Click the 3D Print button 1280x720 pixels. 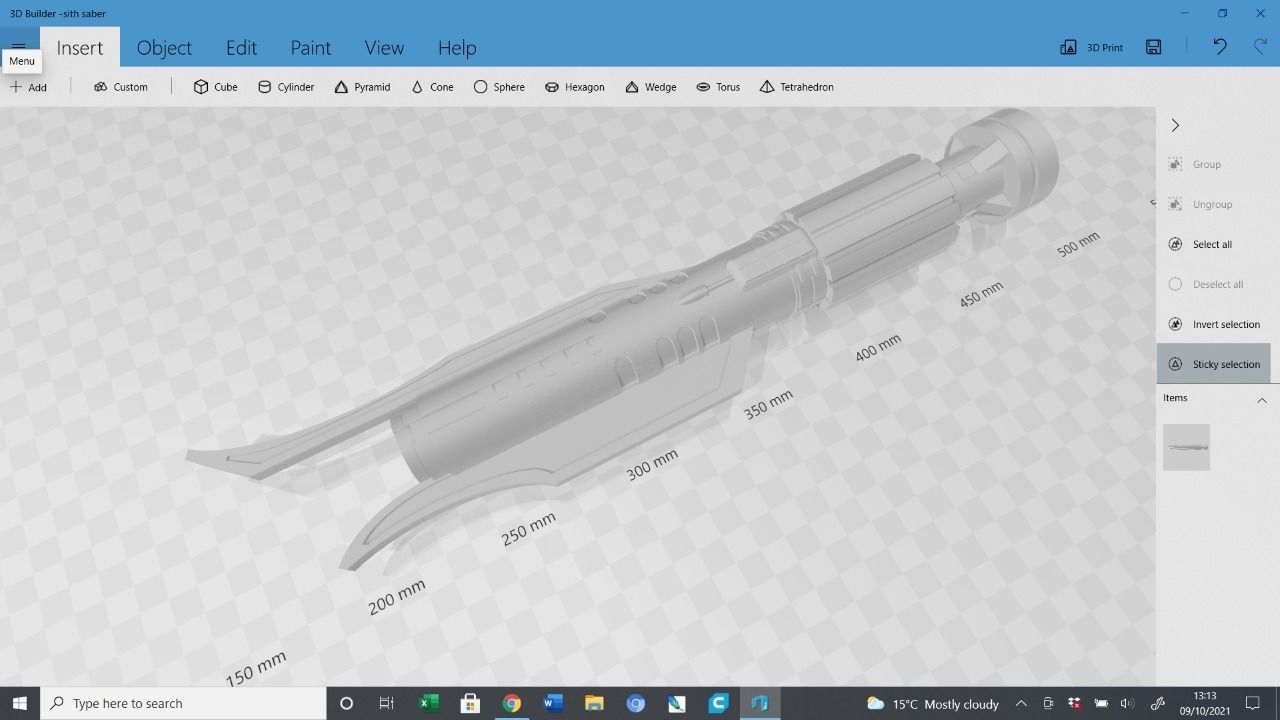coord(1092,47)
